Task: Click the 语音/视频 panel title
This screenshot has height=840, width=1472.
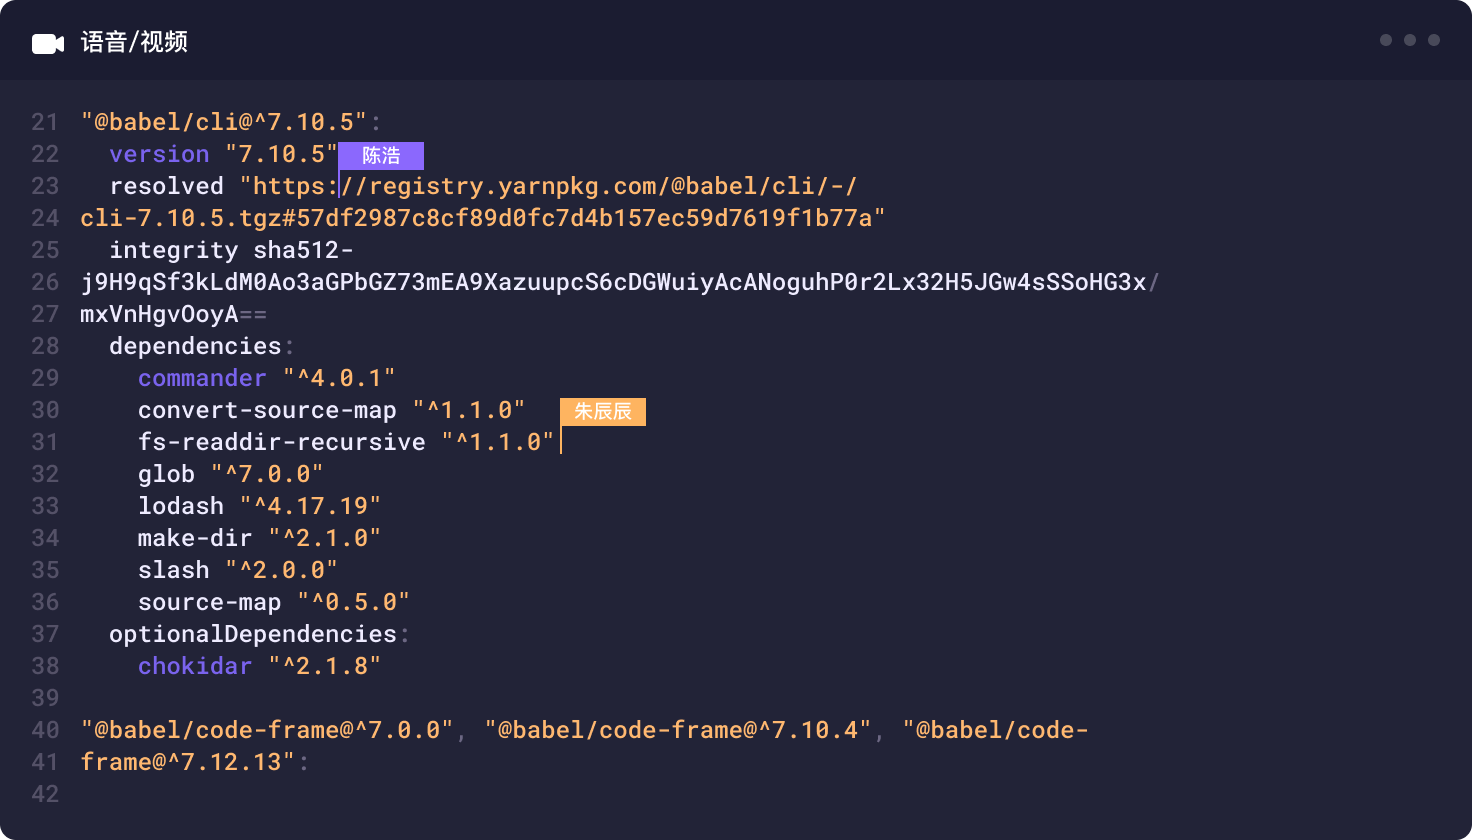Action: point(134,42)
